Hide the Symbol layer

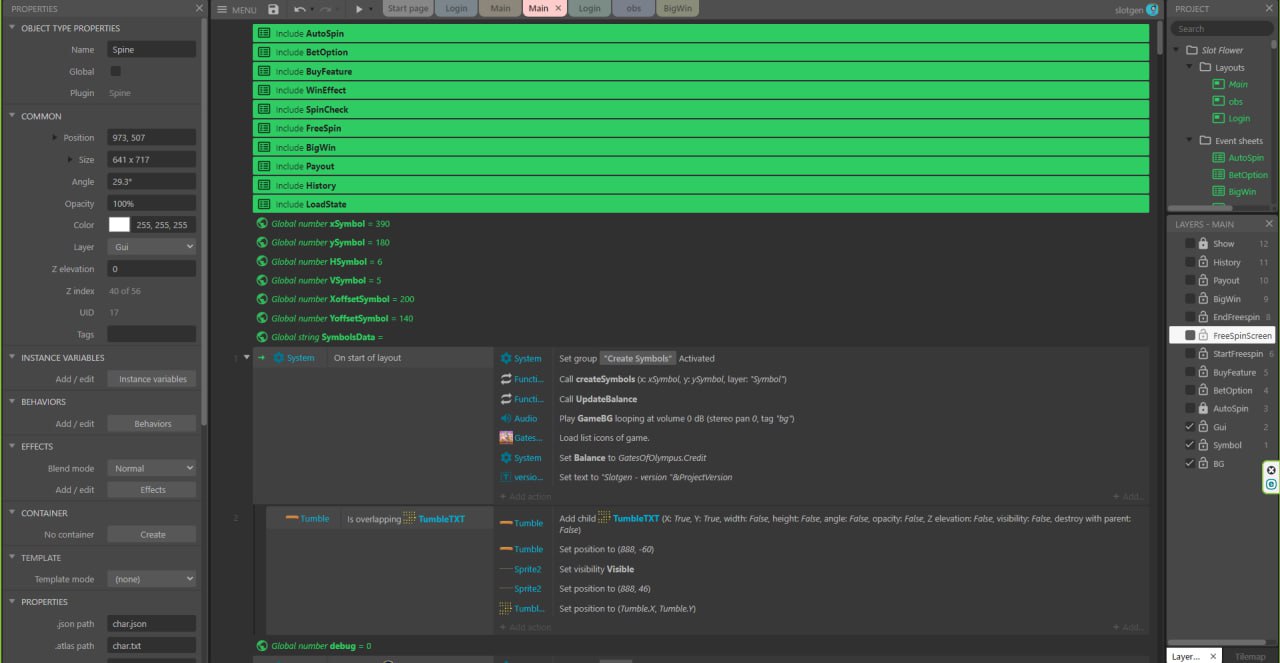click(x=1189, y=445)
